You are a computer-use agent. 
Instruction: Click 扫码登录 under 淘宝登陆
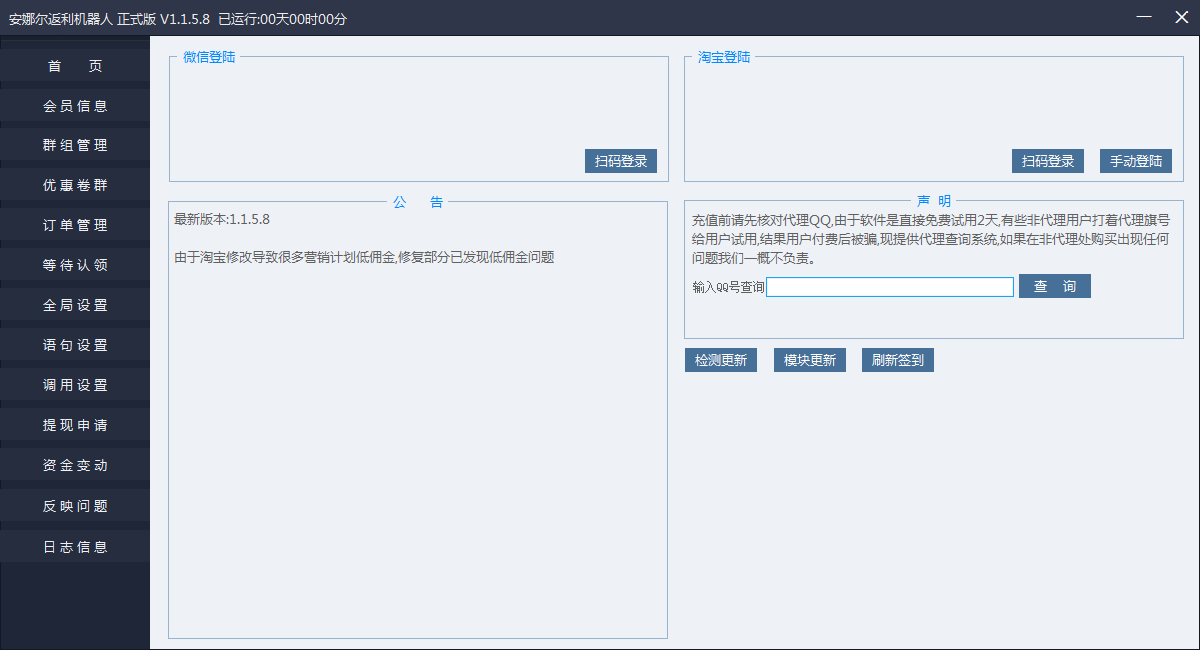pos(1047,161)
